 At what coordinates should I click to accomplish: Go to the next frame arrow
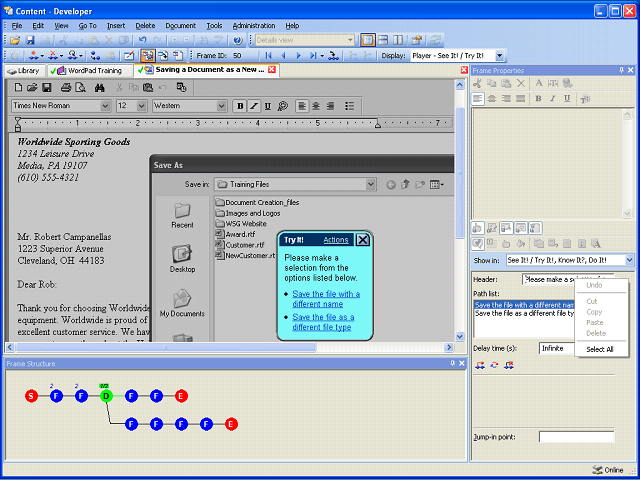[x=298, y=56]
